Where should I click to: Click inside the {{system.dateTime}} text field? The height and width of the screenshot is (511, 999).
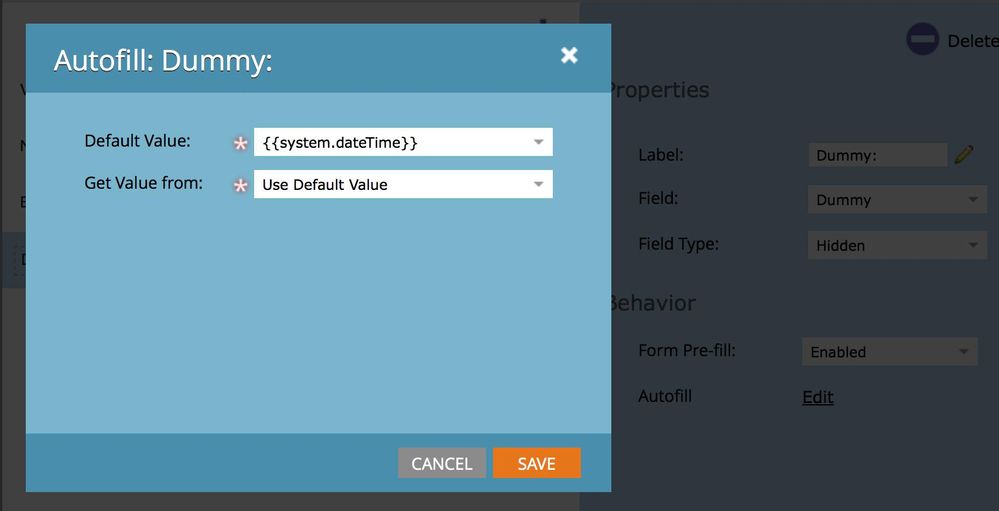click(x=390, y=142)
